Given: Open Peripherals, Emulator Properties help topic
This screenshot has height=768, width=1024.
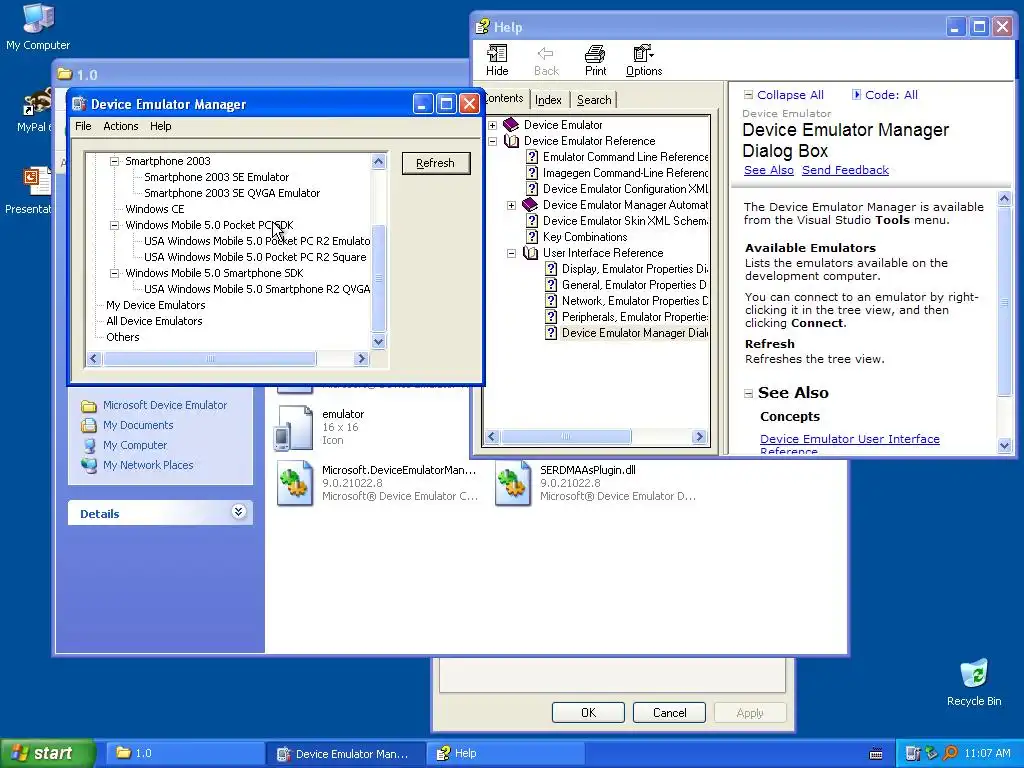Looking at the screenshot, I should (x=635, y=317).
